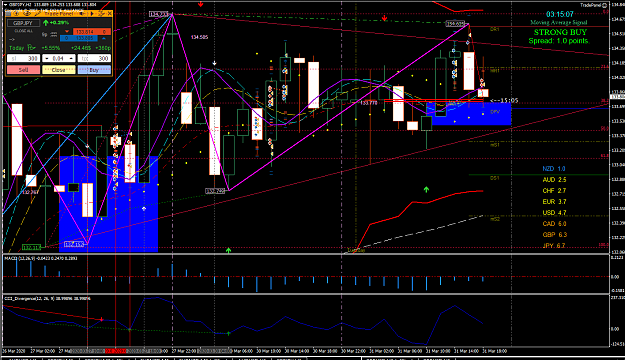Image resolution: width=625 pixels, height=360 pixels.
Task: Click the 27 Mar 22:00 time axis label
Action: 184,351
